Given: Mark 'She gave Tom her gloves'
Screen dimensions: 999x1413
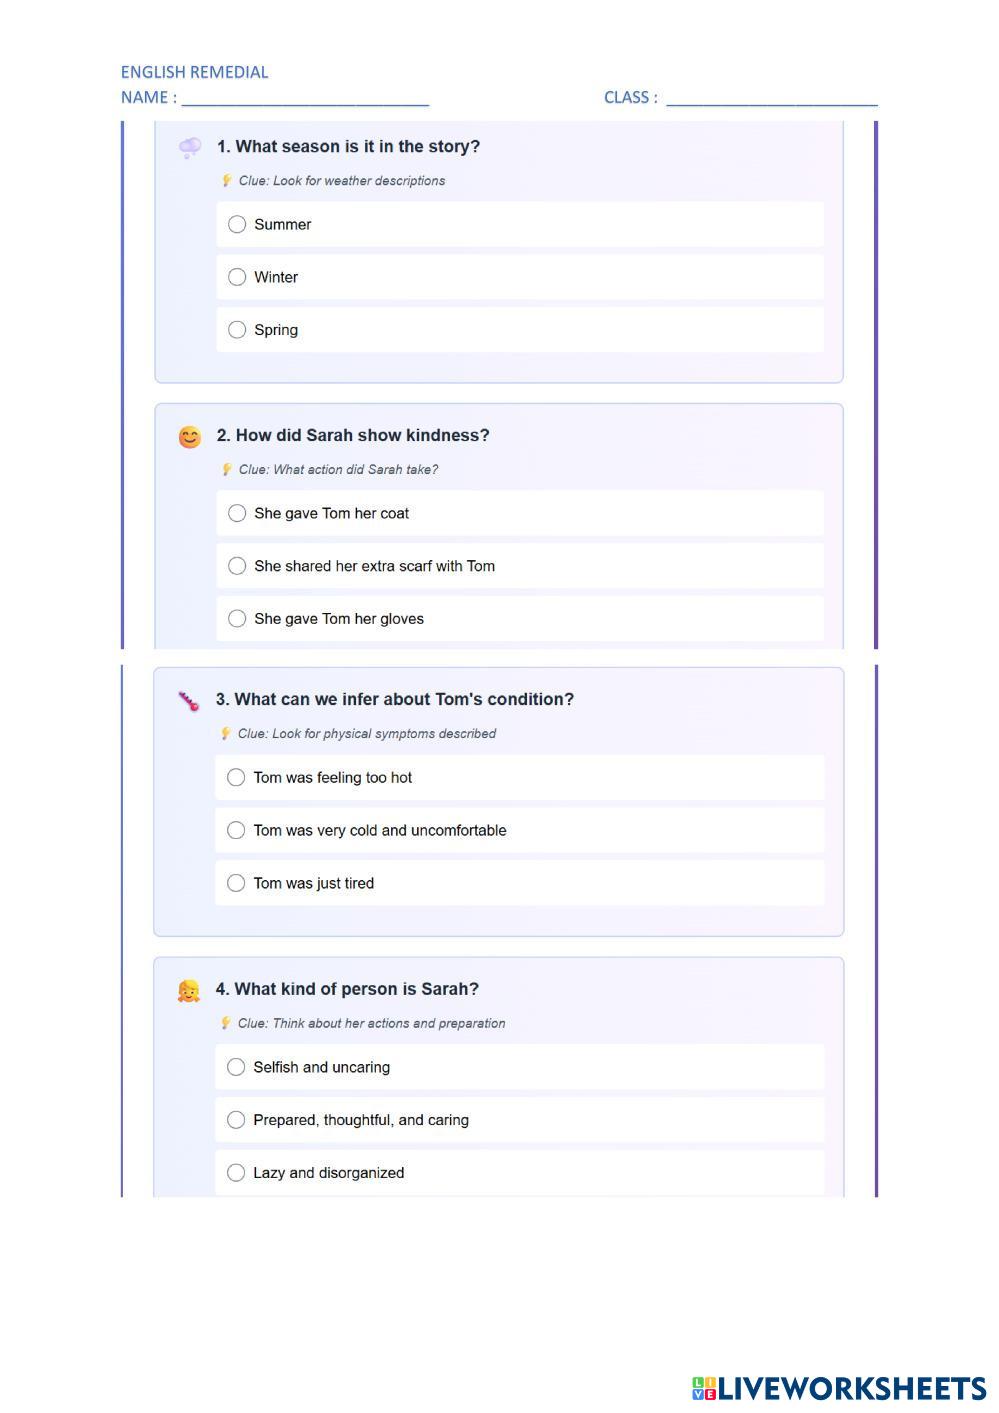Looking at the screenshot, I should (237, 619).
